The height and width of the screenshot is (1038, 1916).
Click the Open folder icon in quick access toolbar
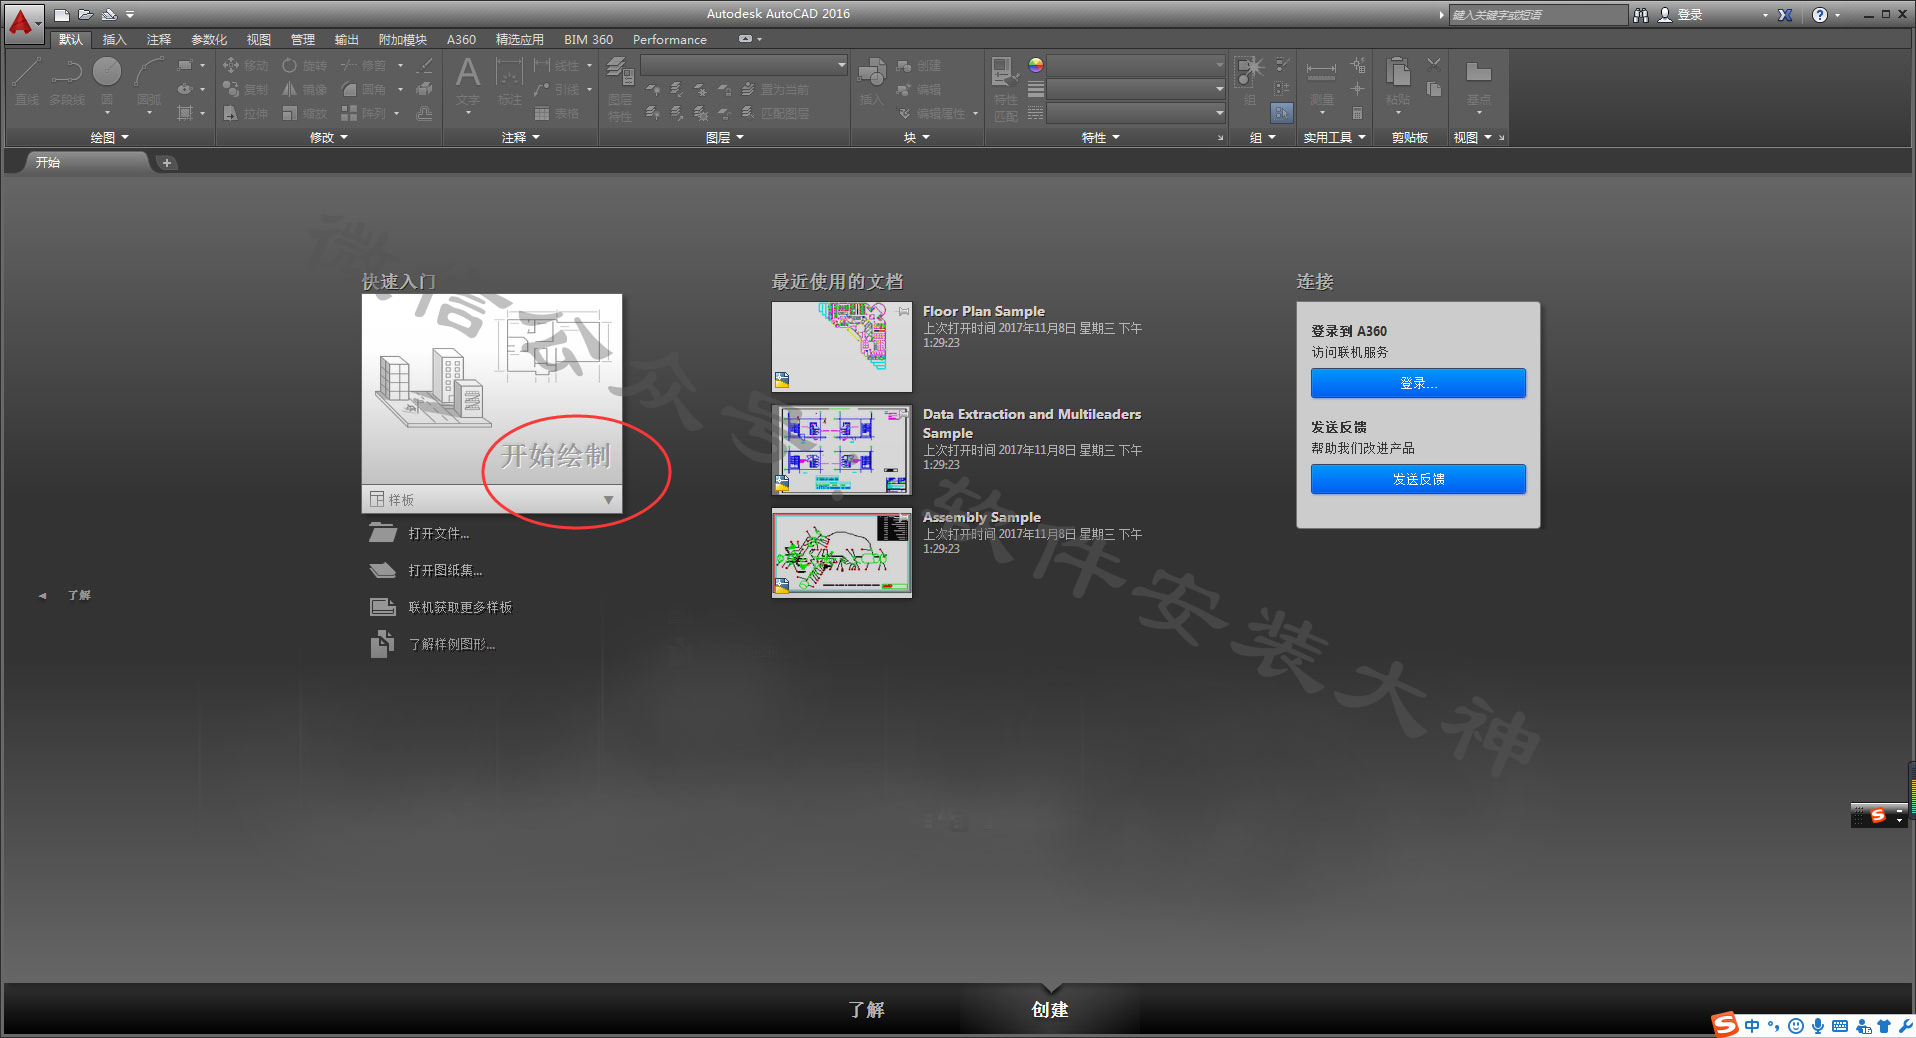click(85, 15)
